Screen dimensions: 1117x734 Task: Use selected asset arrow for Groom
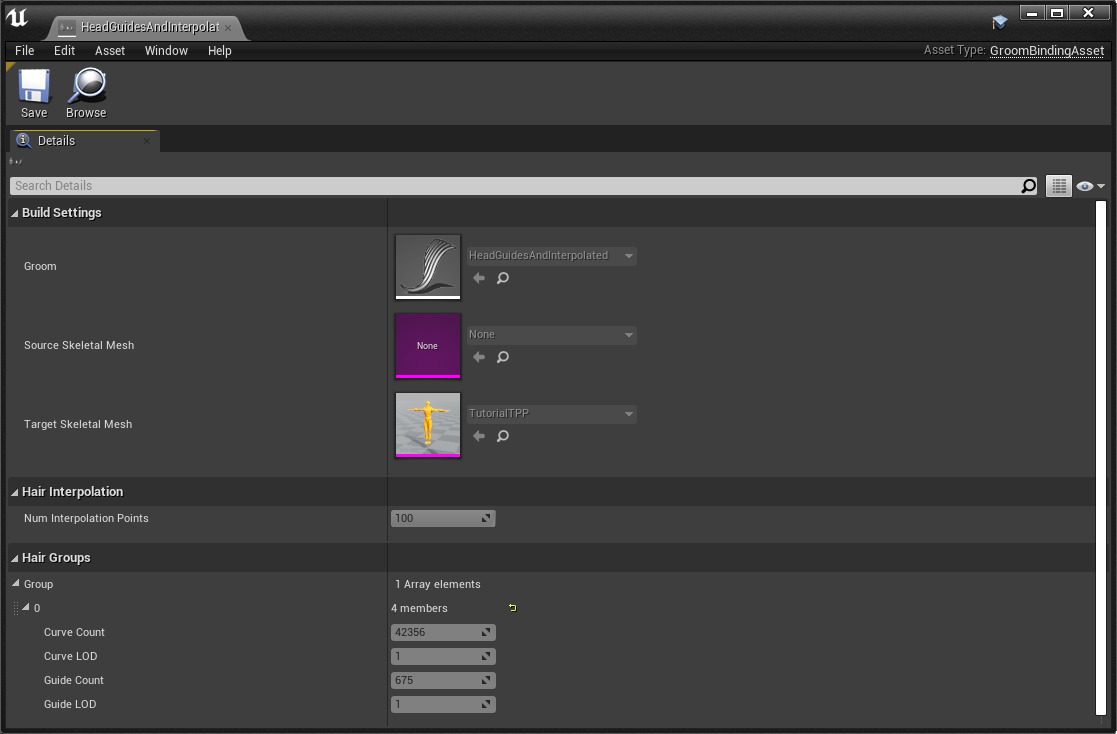[x=479, y=278]
